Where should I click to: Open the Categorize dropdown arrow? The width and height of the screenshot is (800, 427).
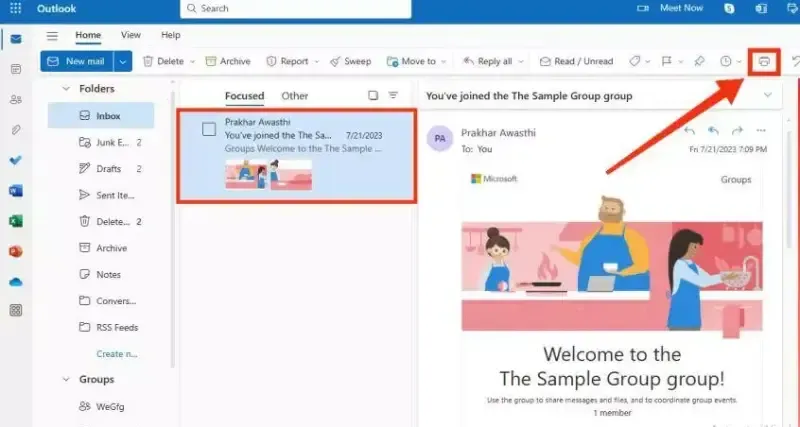tap(648, 62)
